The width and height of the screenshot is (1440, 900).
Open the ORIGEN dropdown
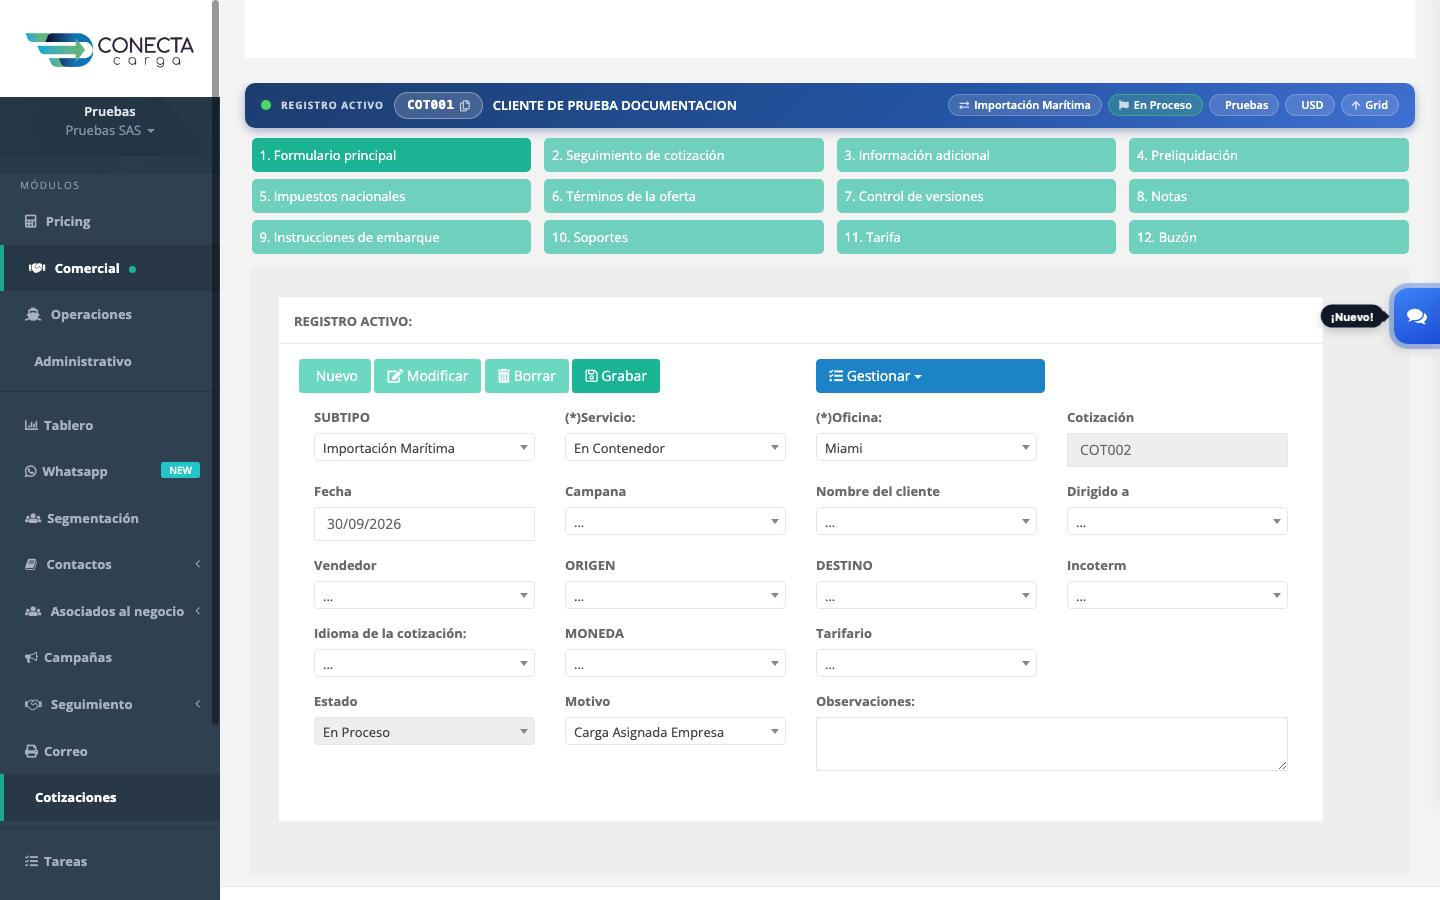[675, 595]
